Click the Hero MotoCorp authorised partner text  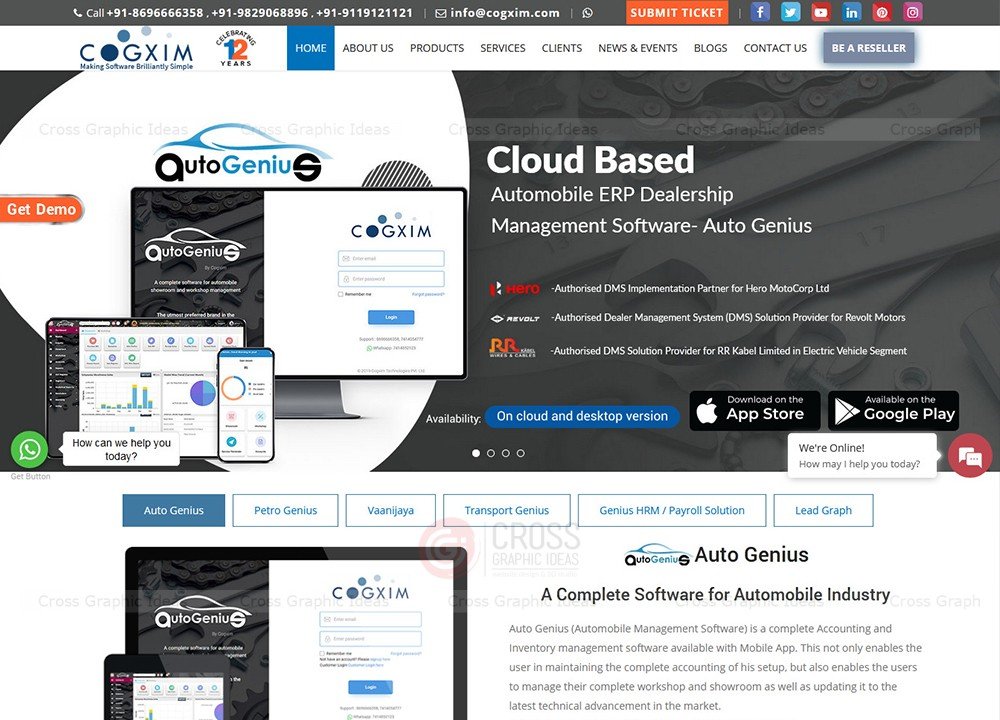(690, 288)
